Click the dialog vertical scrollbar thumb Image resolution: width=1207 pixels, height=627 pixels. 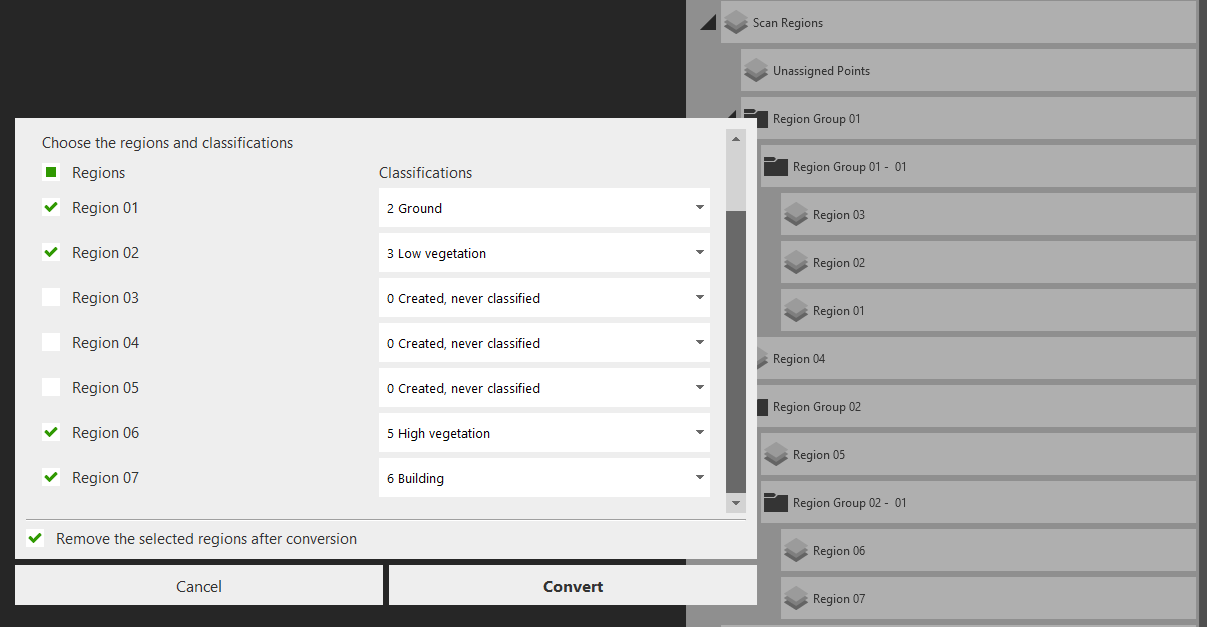tap(736, 351)
